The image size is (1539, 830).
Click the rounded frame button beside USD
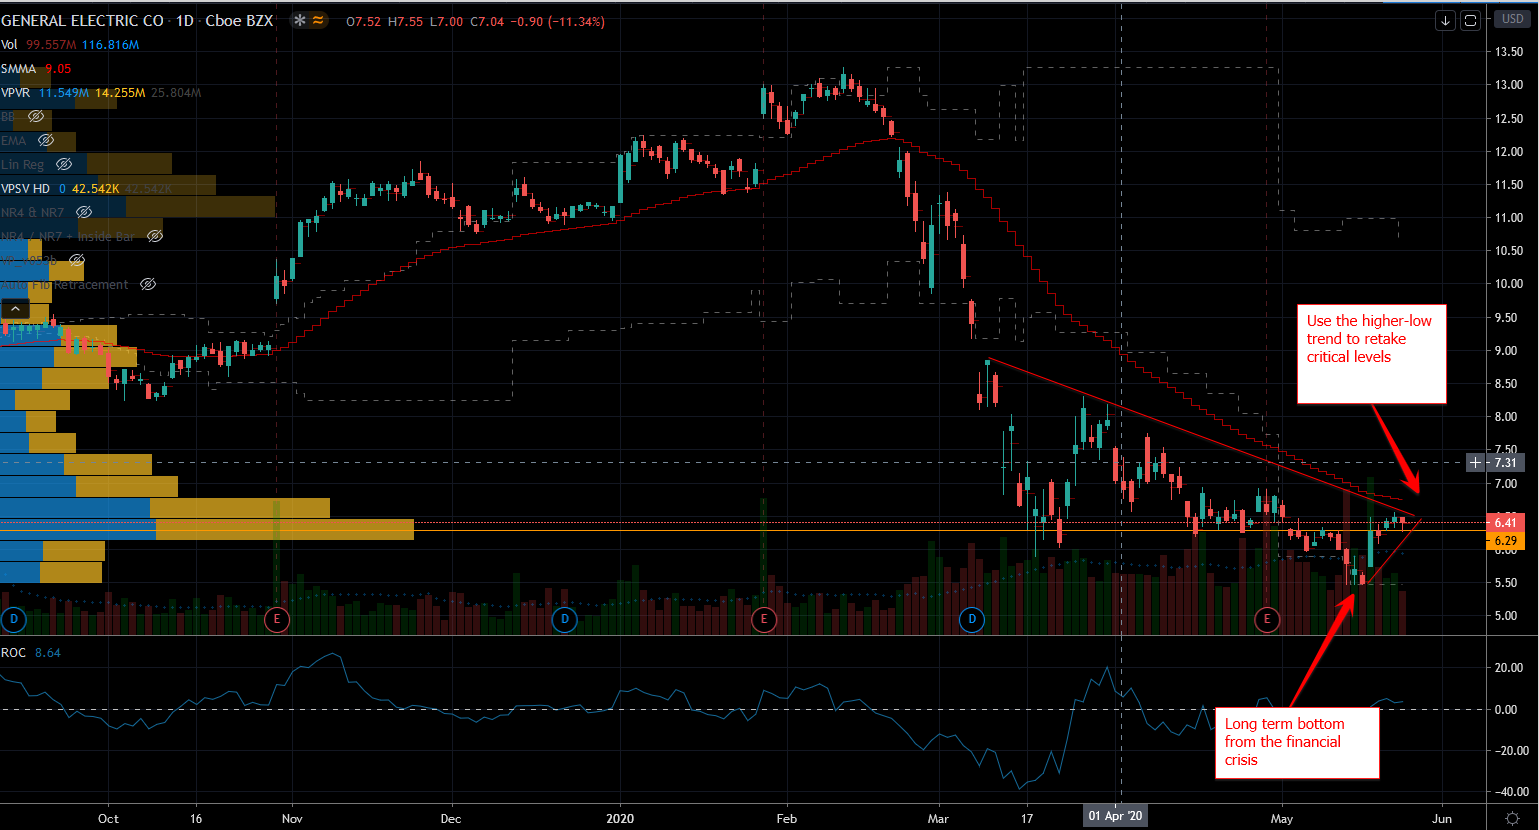pyautogui.click(x=1470, y=20)
